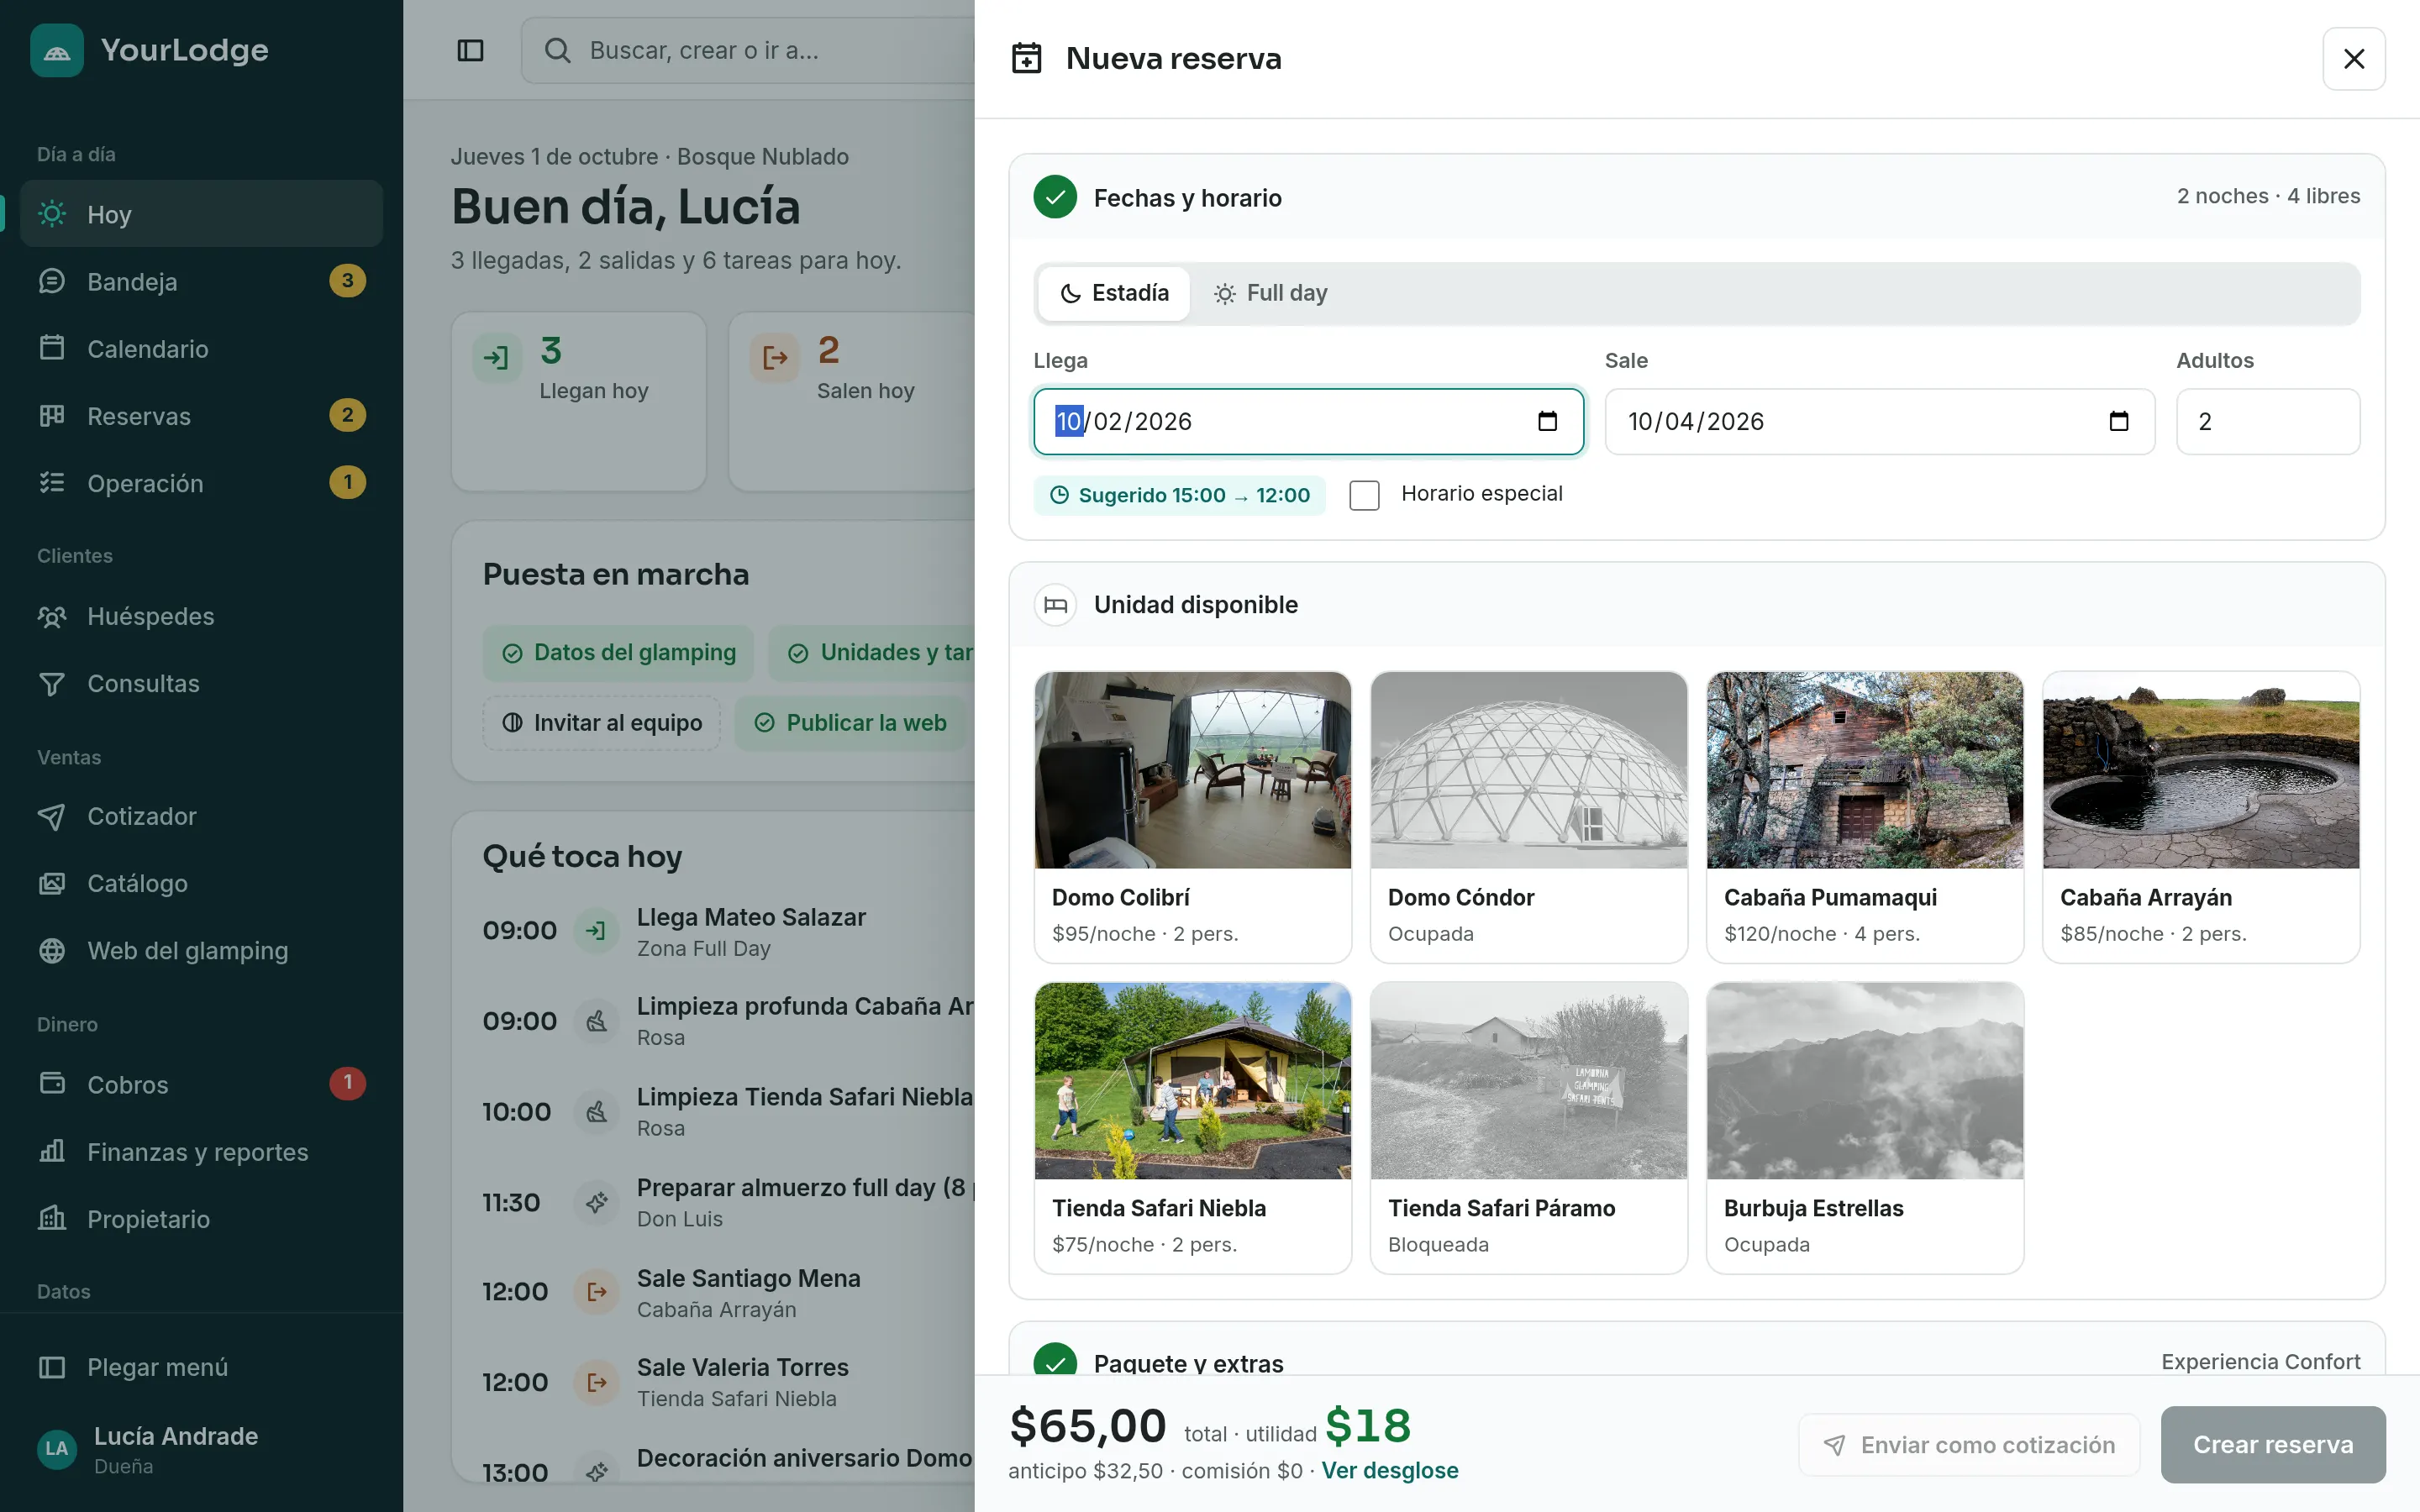Open Bandeja chat icon in sidebar
Screen dimensions: 2420x1512
pos(52,281)
